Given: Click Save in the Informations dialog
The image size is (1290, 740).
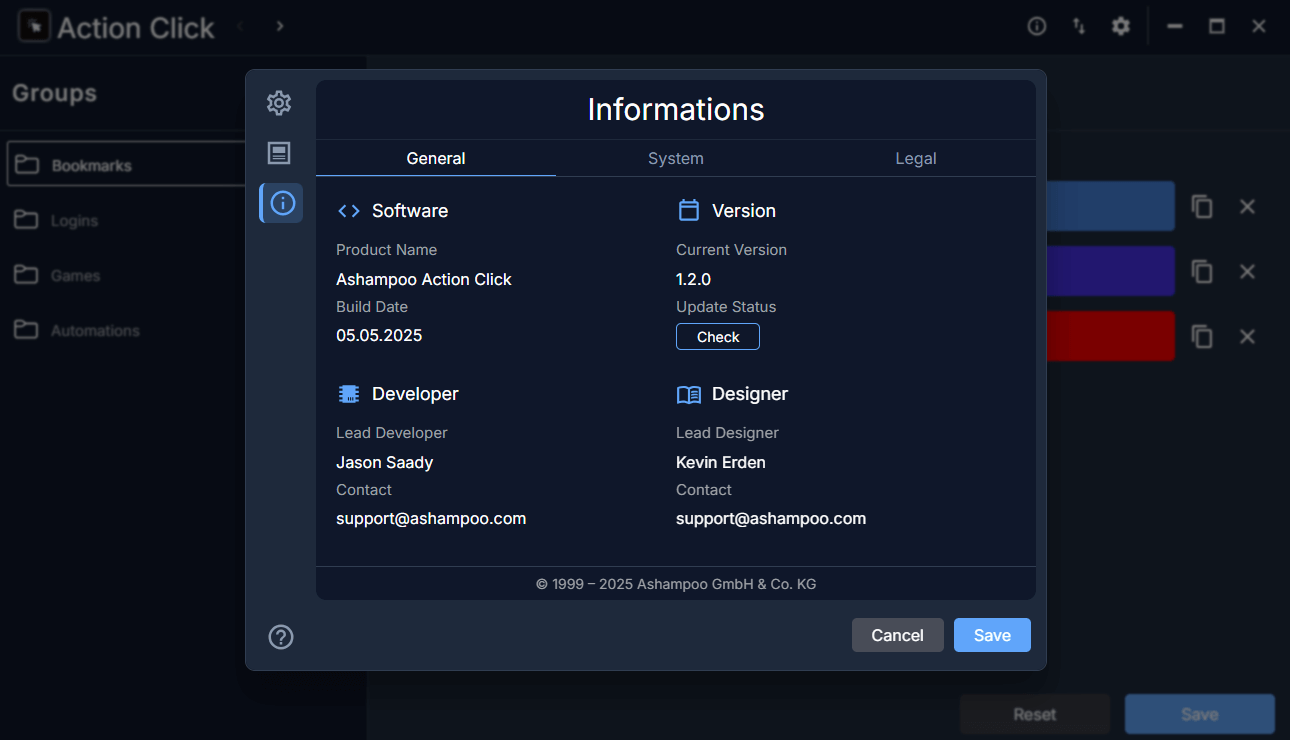Looking at the screenshot, I should point(991,635).
